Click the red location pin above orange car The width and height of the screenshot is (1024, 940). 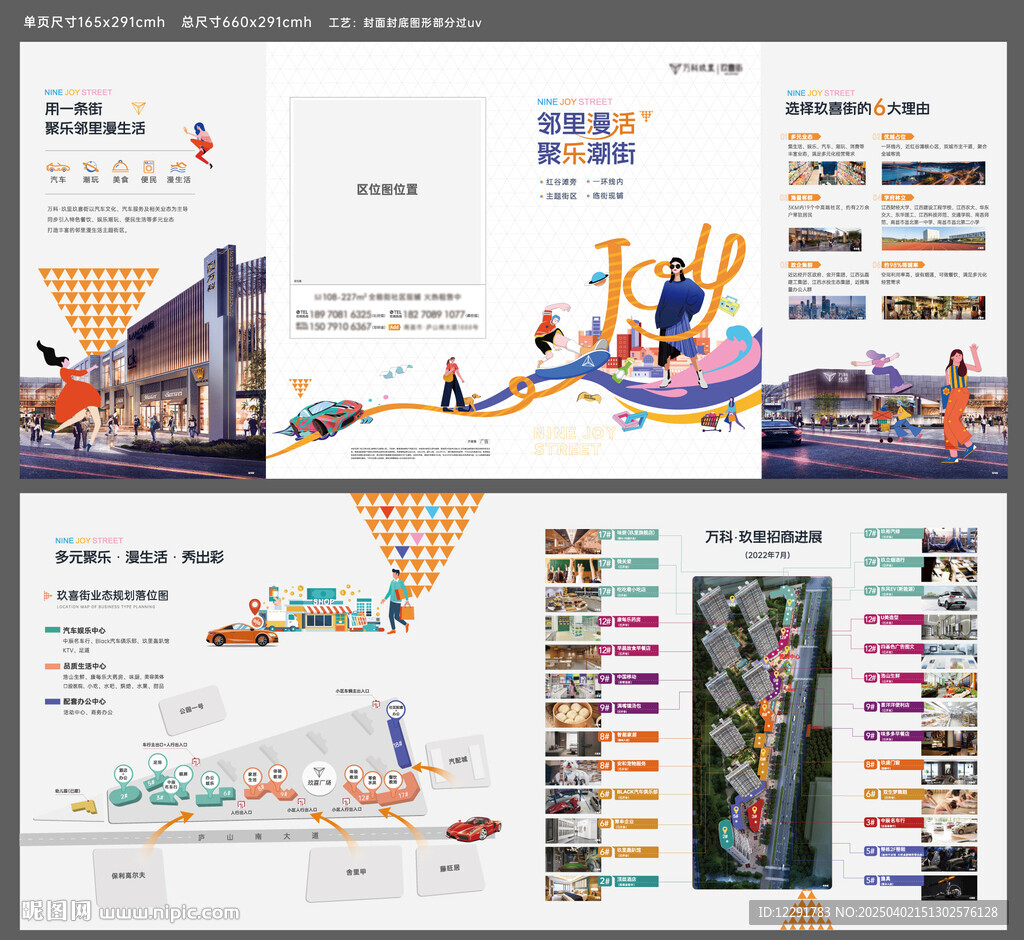[255, 608]
